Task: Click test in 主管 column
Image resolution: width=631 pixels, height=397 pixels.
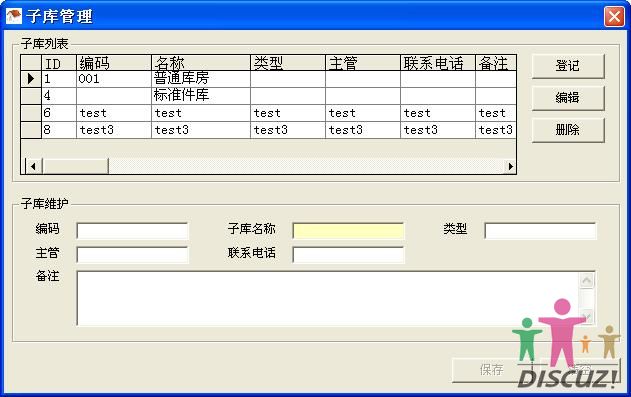Action: point(363,113)
